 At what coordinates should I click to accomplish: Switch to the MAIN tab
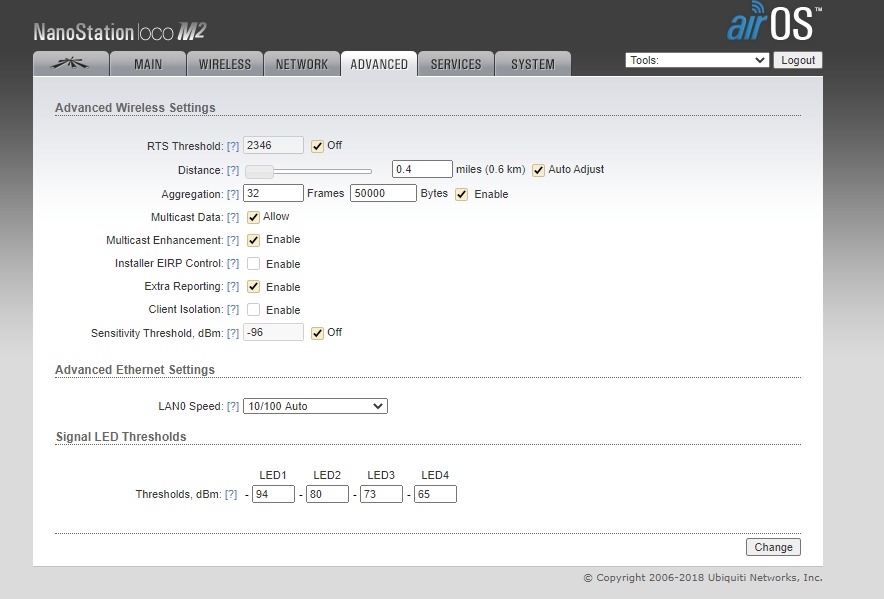click(x=148, y=64)
